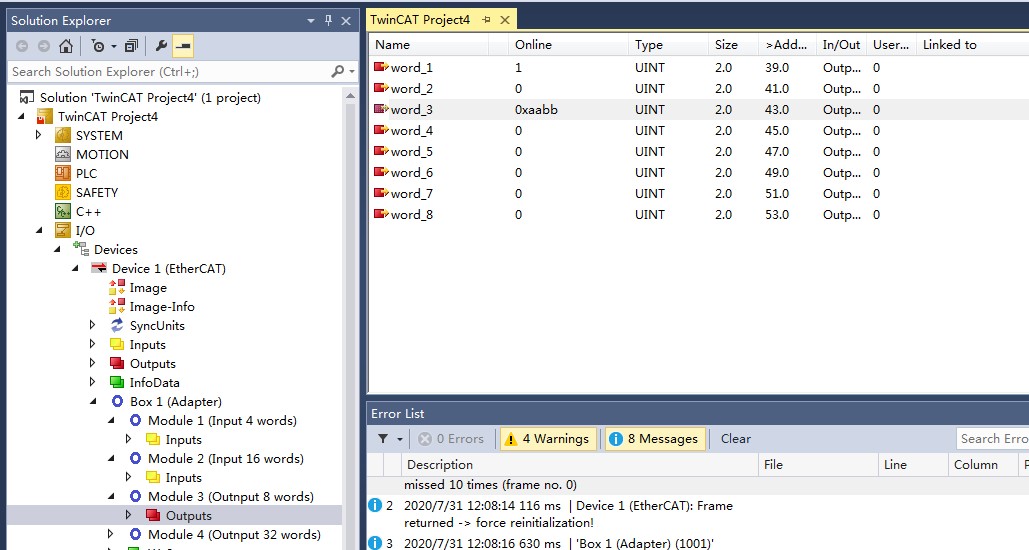Click the 0xaabb online value
This screenshot has width=1029, height=550.
536,110
